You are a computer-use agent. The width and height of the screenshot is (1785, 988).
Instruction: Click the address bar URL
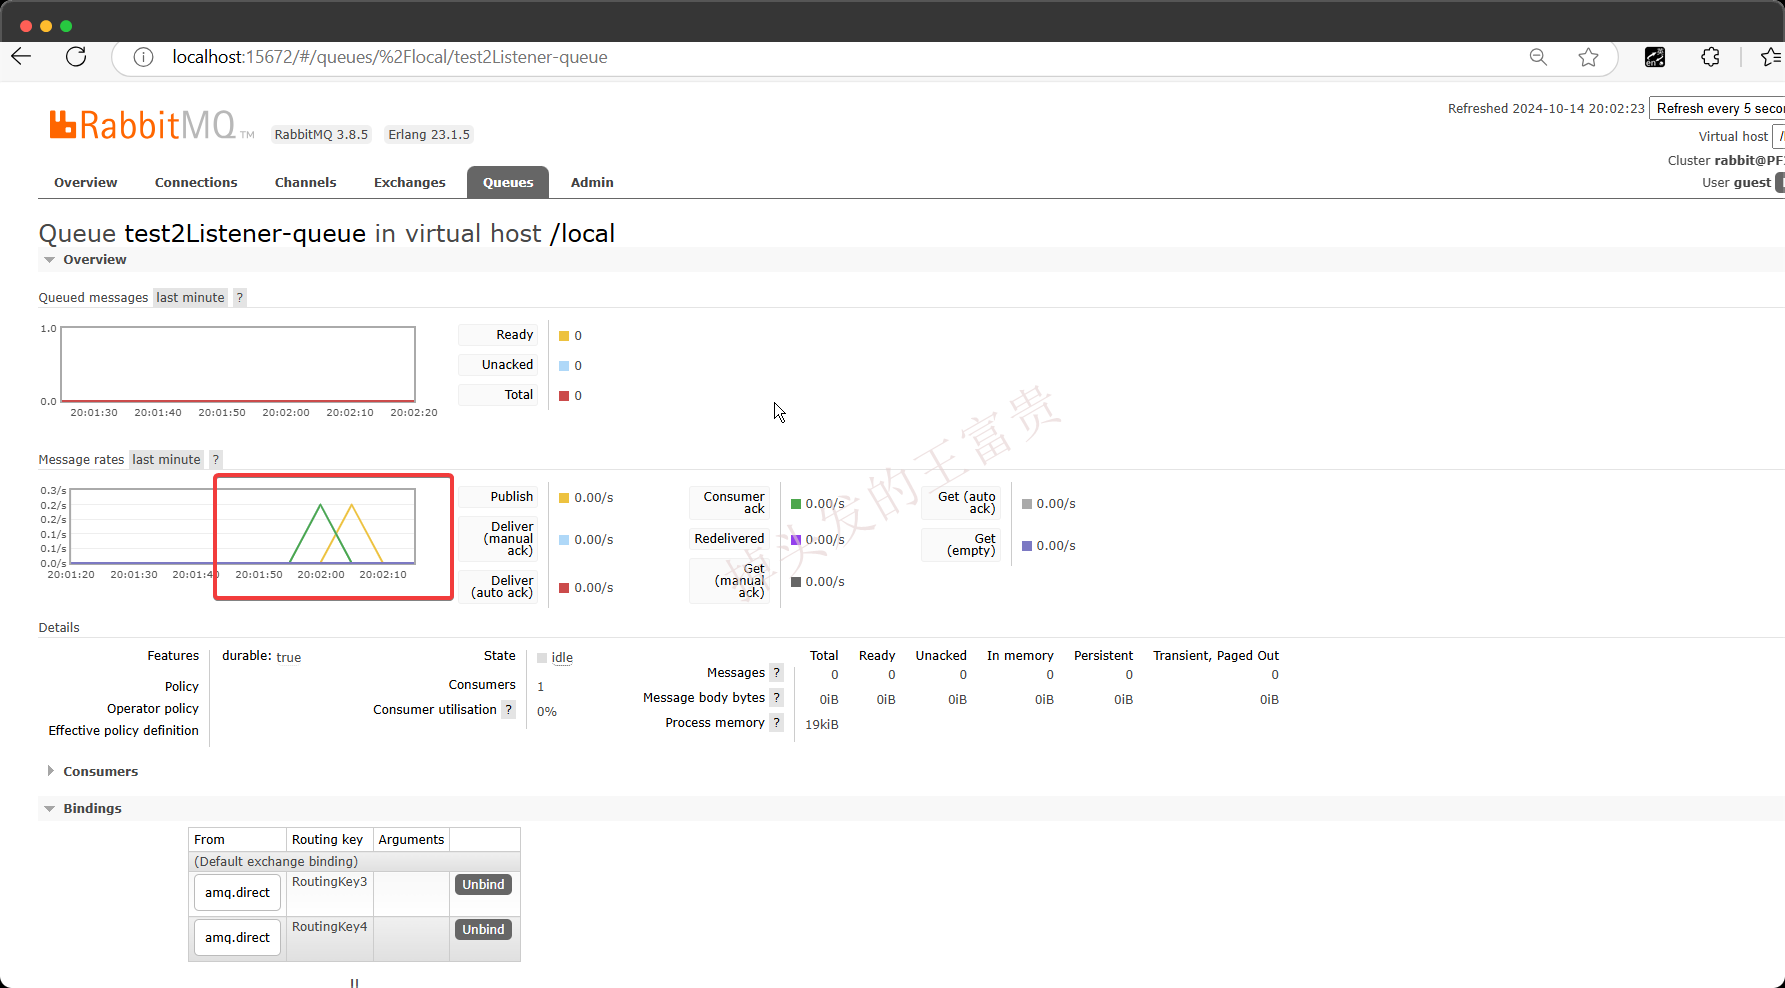390,57
